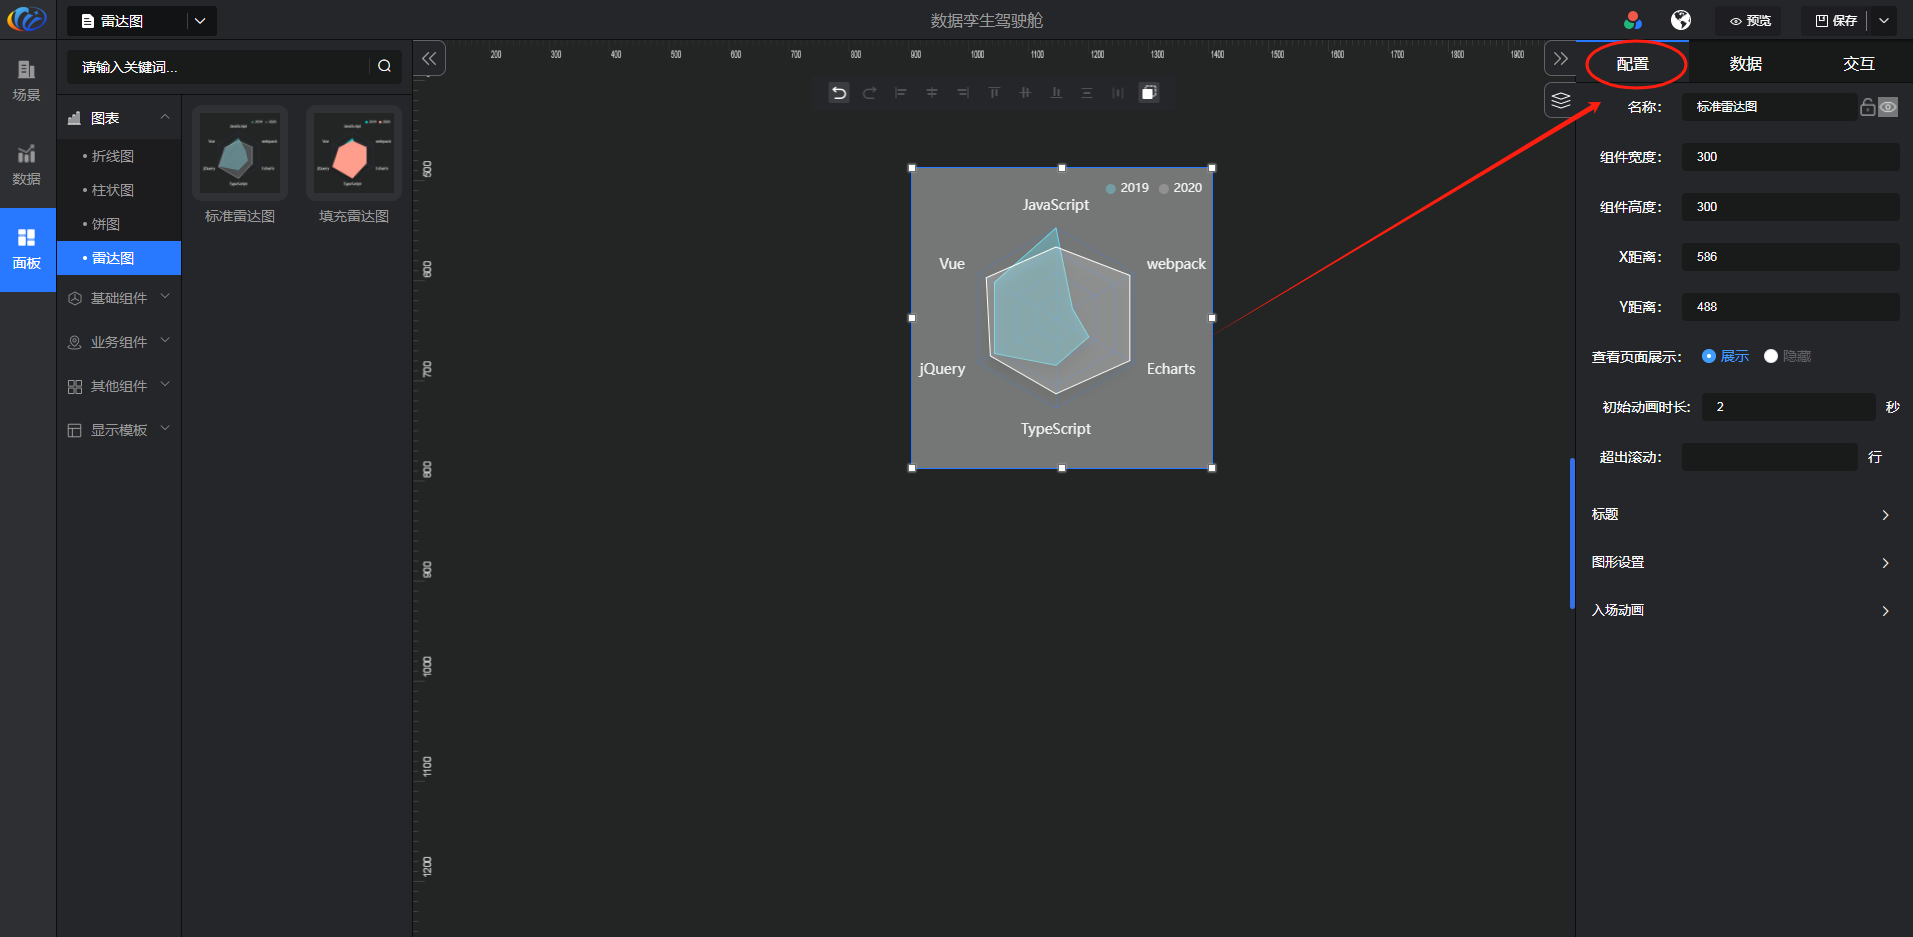
Task: Click the copy/duplicate icon in canvas toolbar
Action: point(1149,93)
